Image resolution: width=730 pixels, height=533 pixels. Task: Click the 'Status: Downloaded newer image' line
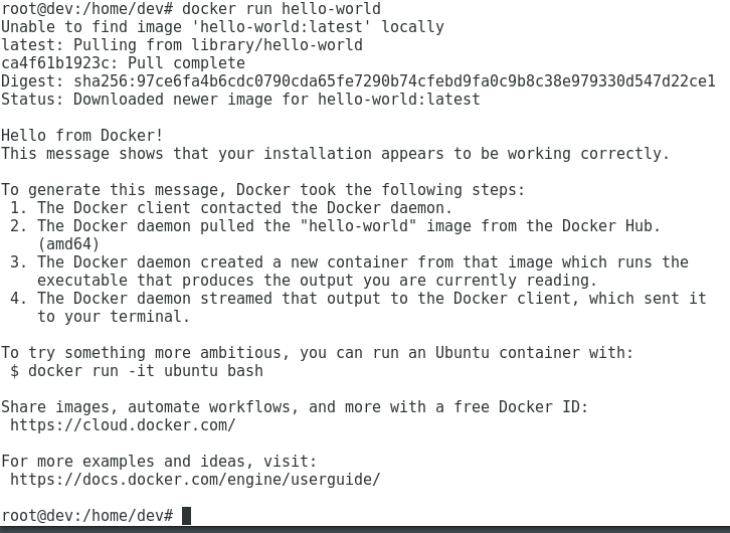(x=240, y=100)
